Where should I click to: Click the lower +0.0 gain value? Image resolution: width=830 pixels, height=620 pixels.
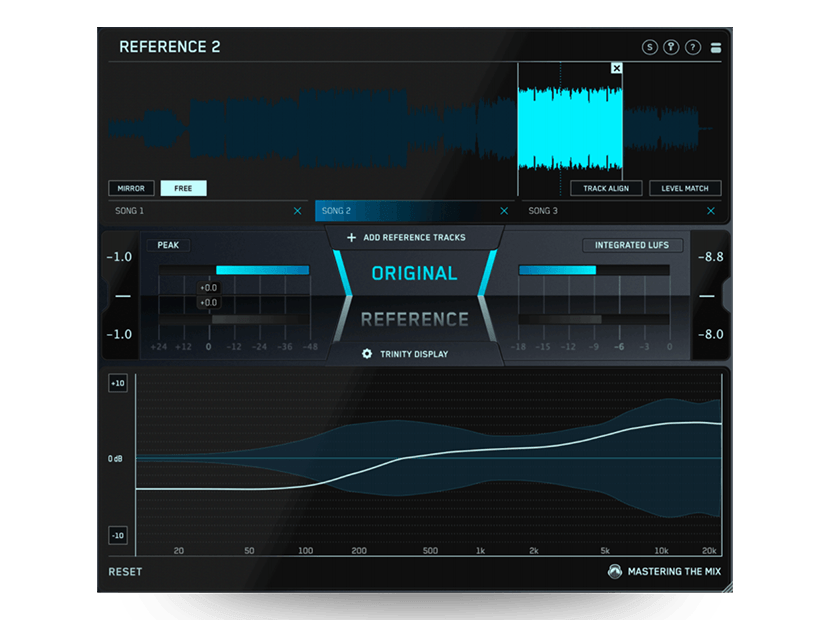pos(208,302)
